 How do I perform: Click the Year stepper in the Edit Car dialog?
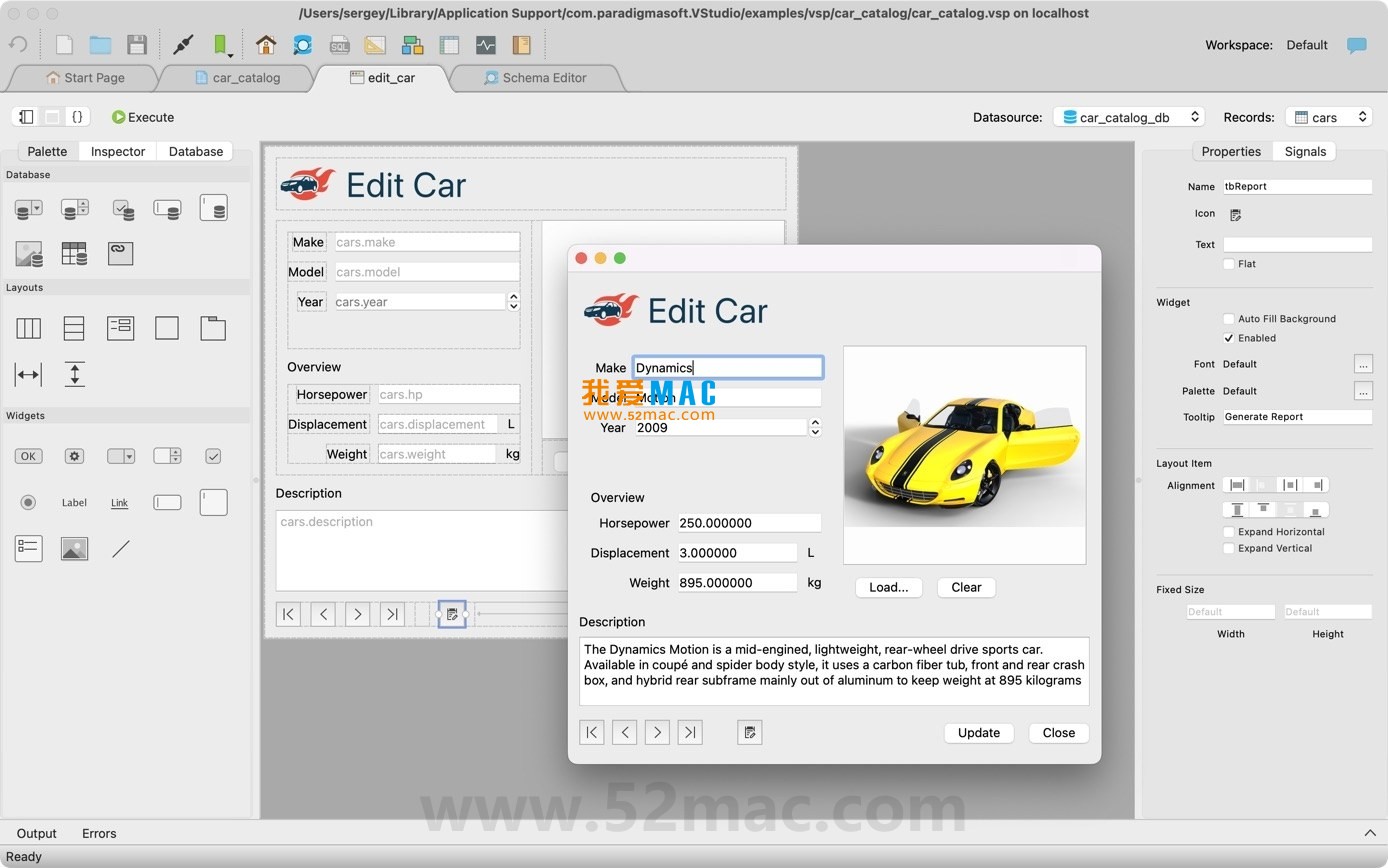pyautogui.click(x=815, y=427)
